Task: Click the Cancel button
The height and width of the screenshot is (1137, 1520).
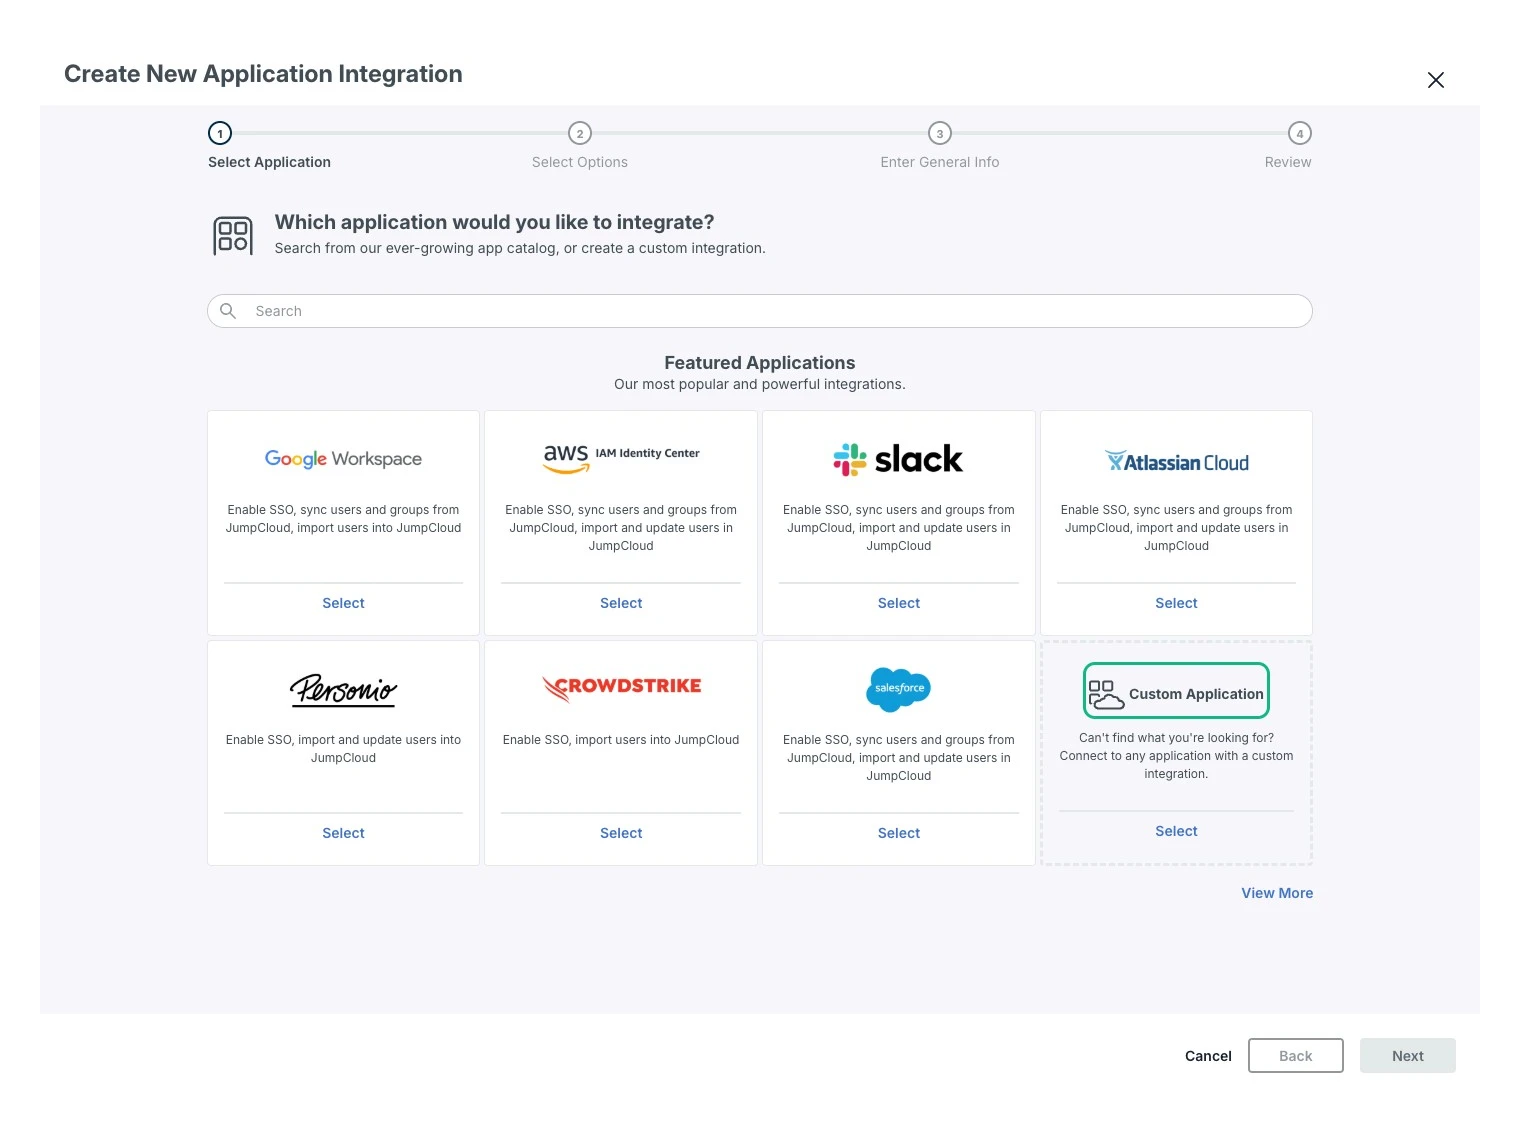Action: pos(1208,1056)
